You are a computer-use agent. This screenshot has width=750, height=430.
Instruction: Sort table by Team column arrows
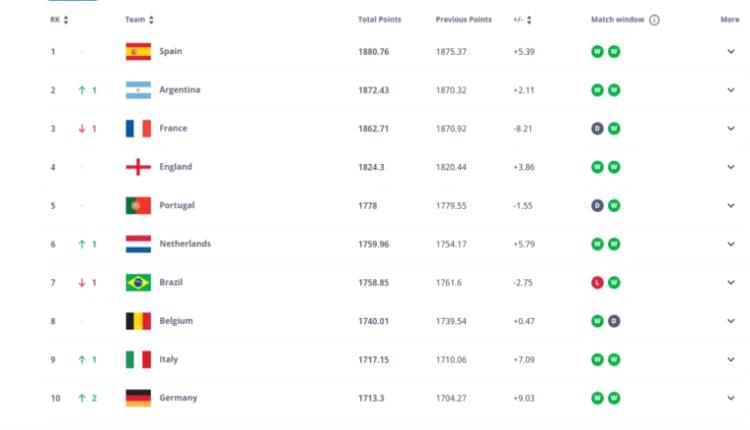tap(151, 20)
